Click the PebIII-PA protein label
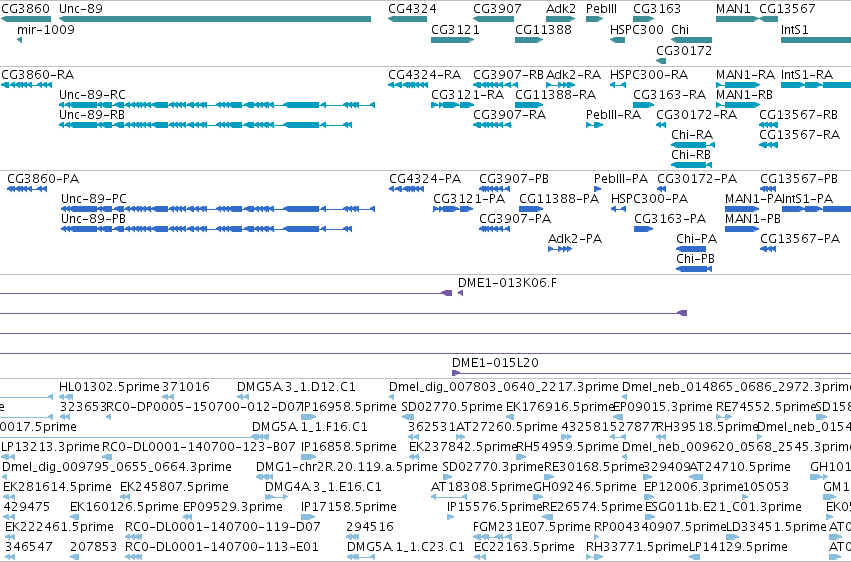The image size is (851, 562). tap(621, 178)
